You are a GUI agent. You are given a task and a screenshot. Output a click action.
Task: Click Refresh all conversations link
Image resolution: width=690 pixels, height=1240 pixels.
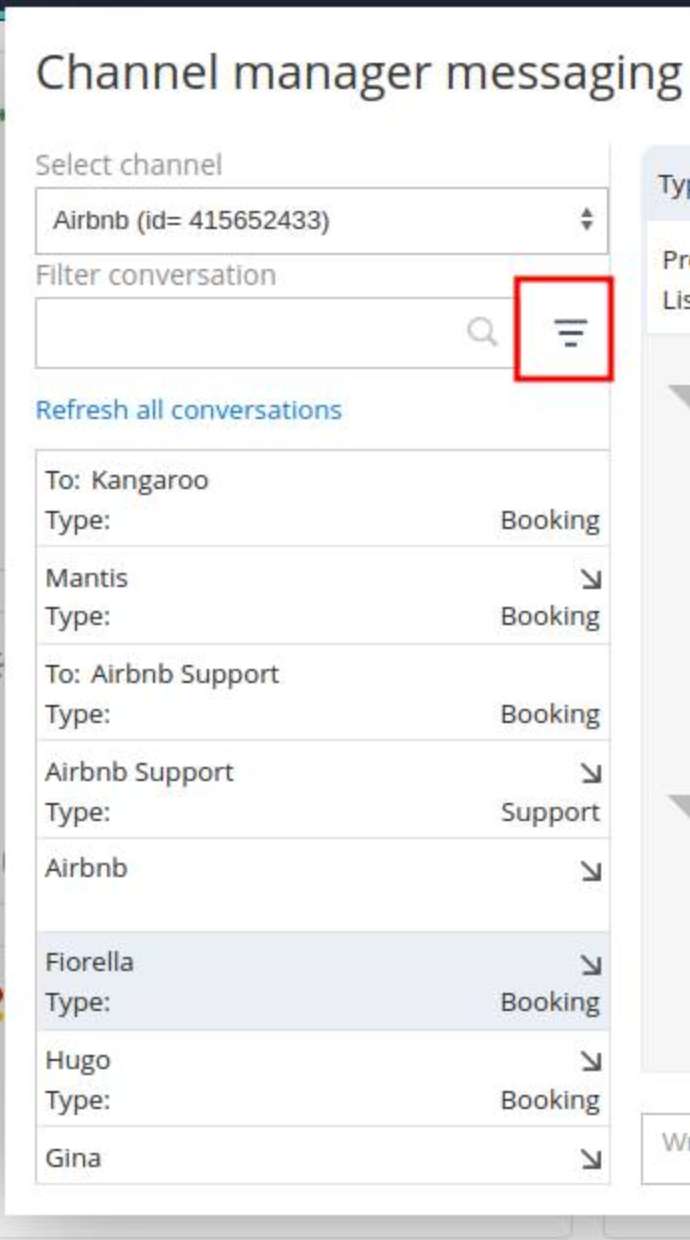[189, 410]
